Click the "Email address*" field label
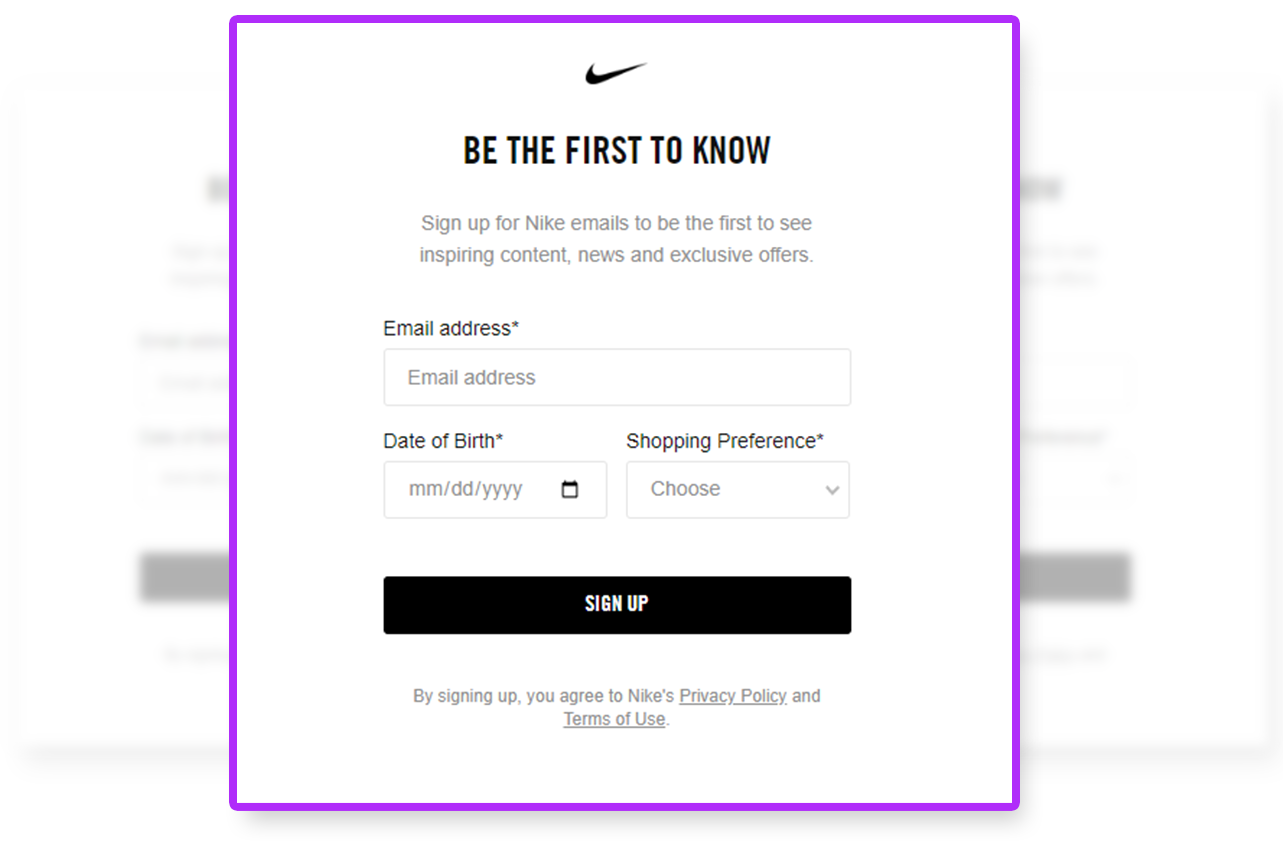Image resolution: width=1283 pixels, height=863 pixels. pos(451,328)
